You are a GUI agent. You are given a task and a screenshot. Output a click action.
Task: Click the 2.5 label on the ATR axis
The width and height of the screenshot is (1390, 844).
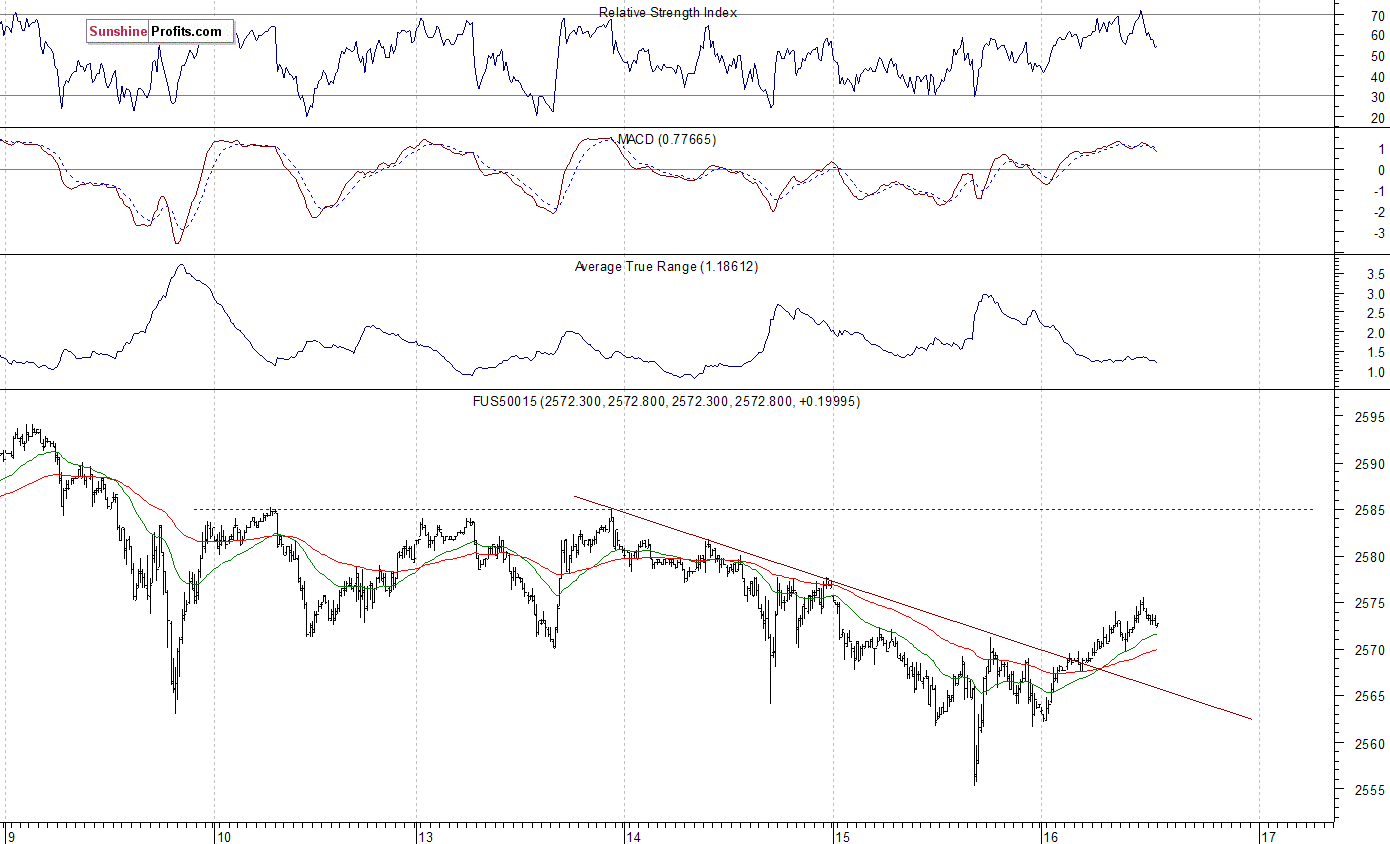pos(1376,313)
